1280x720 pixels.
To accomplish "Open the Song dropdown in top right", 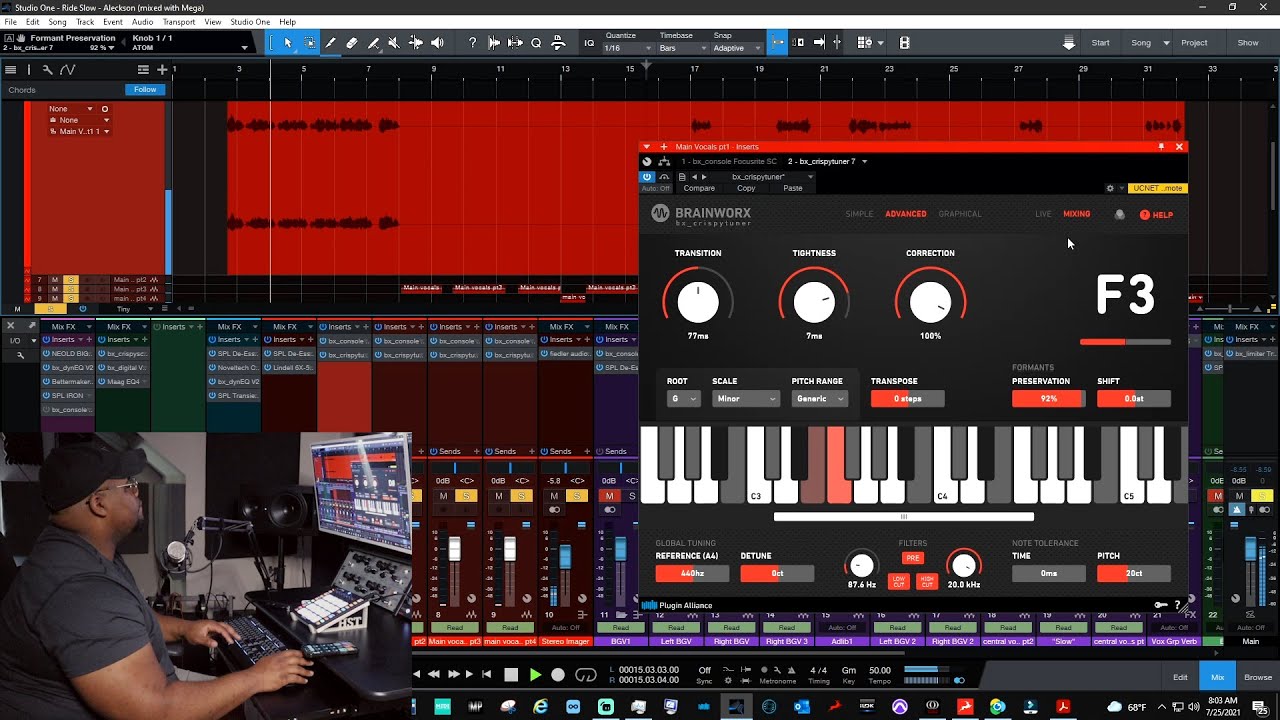I will pos(1150,43).
